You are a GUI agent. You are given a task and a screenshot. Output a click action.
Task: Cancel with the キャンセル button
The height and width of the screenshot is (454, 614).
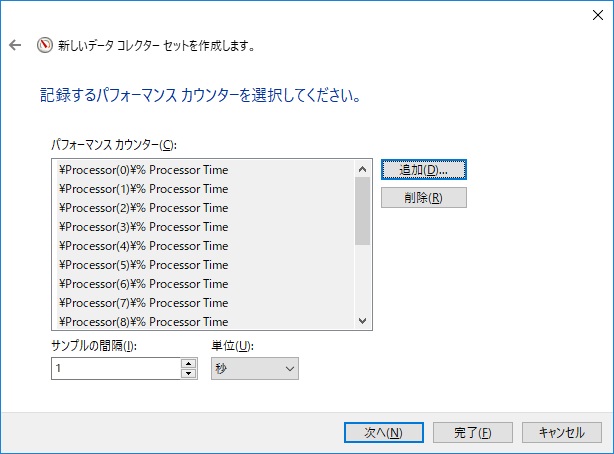[x=561, y=432]
